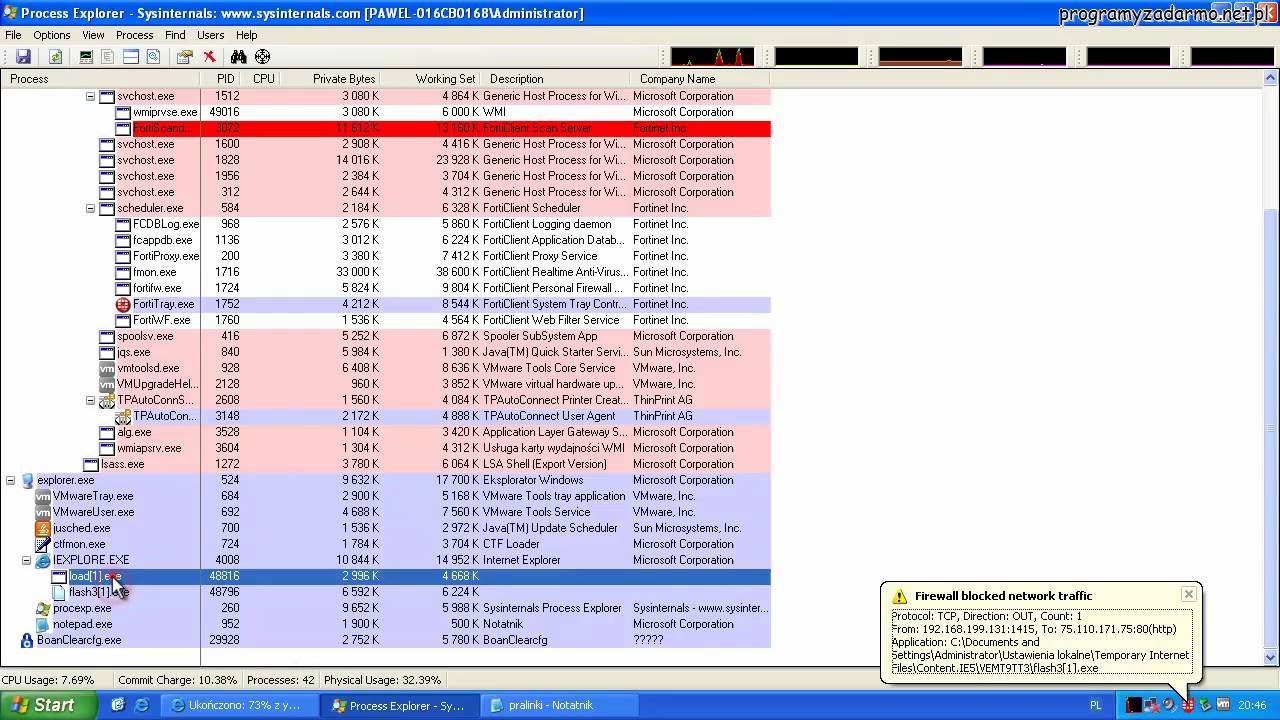
Task: Click the Refresh Now toolbar icon
Action: (x=55, y=57)
